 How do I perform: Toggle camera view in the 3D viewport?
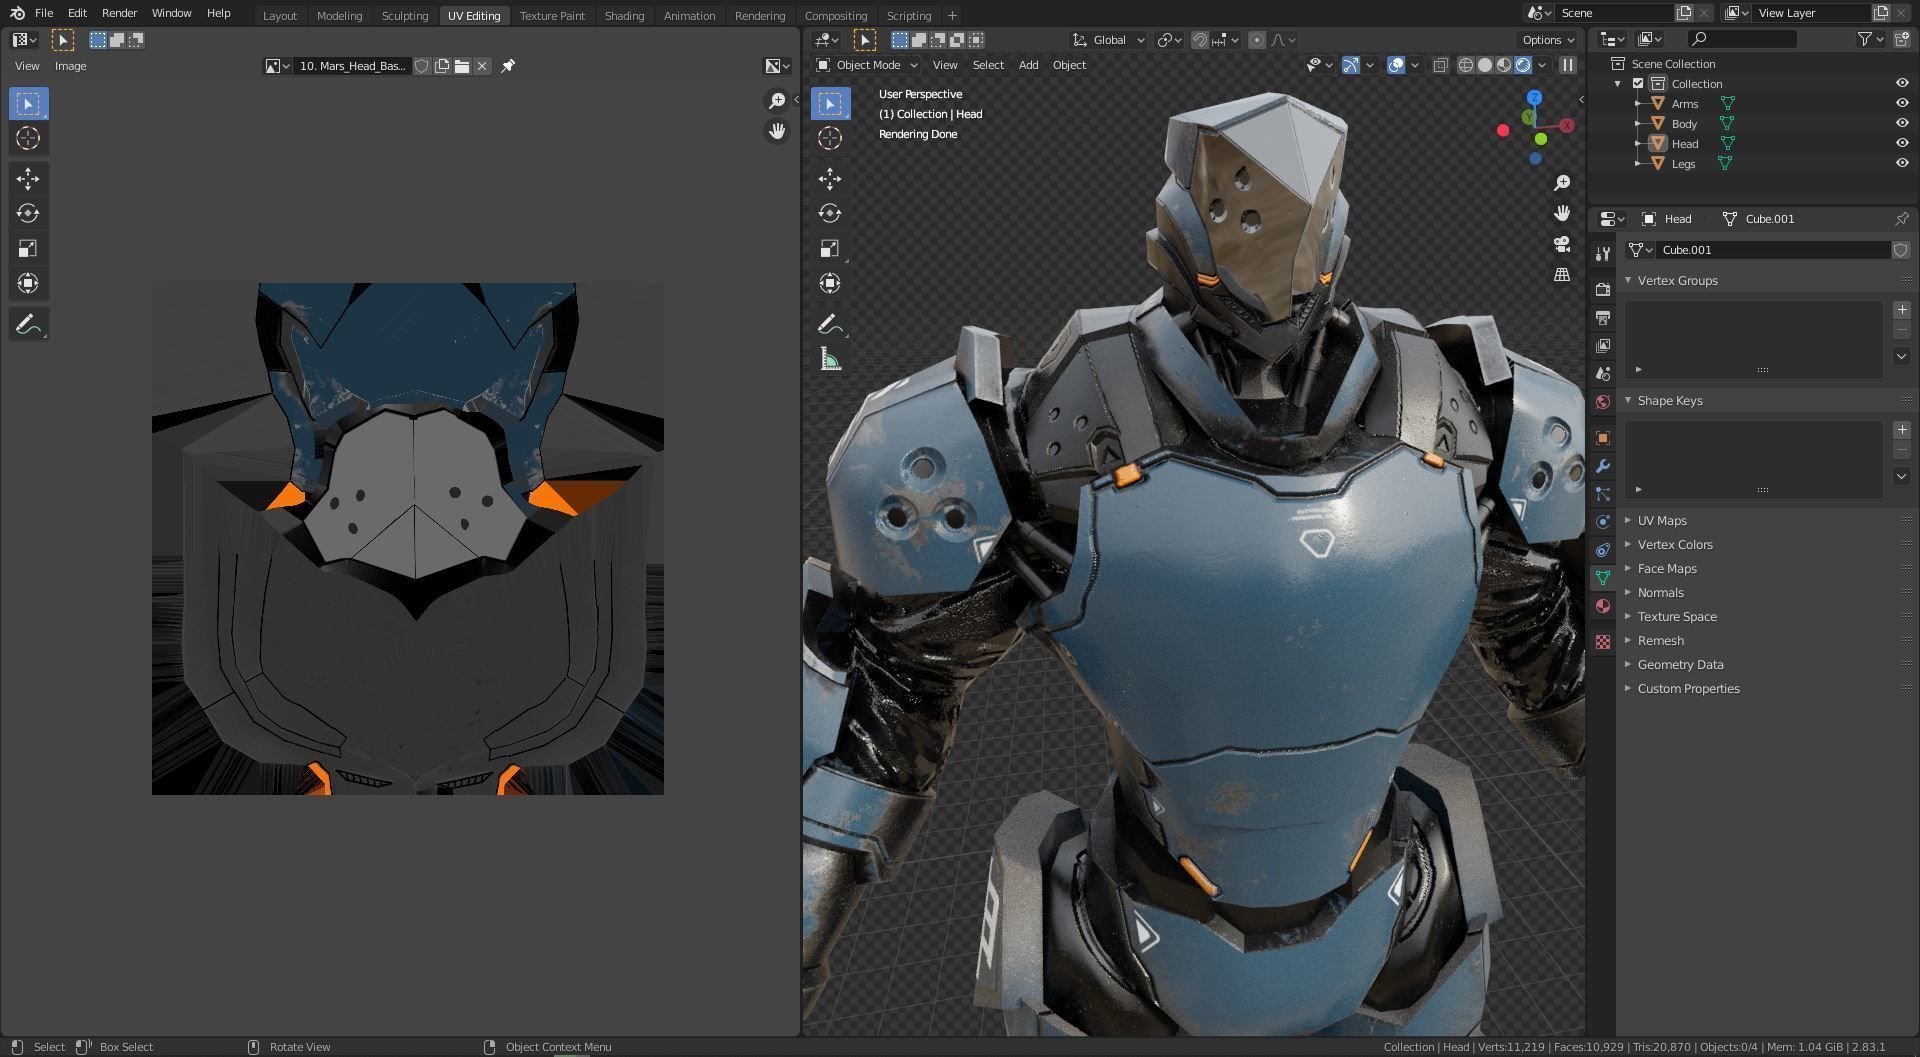click(x=1562, y=244)
